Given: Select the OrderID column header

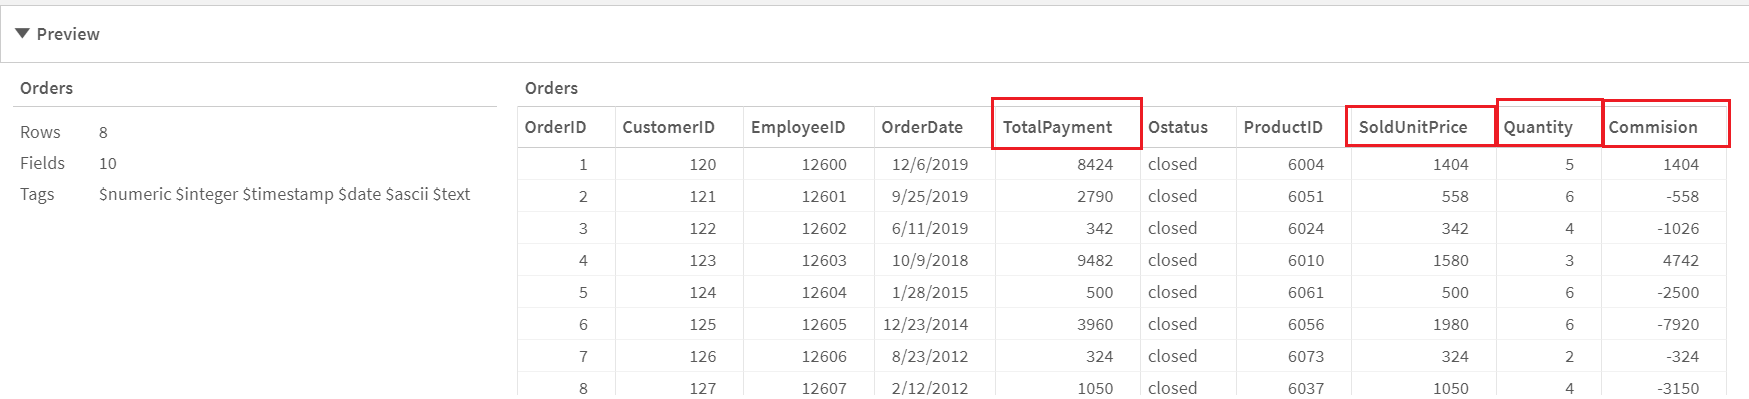Looking at the screenshot, I should (555, 127).
